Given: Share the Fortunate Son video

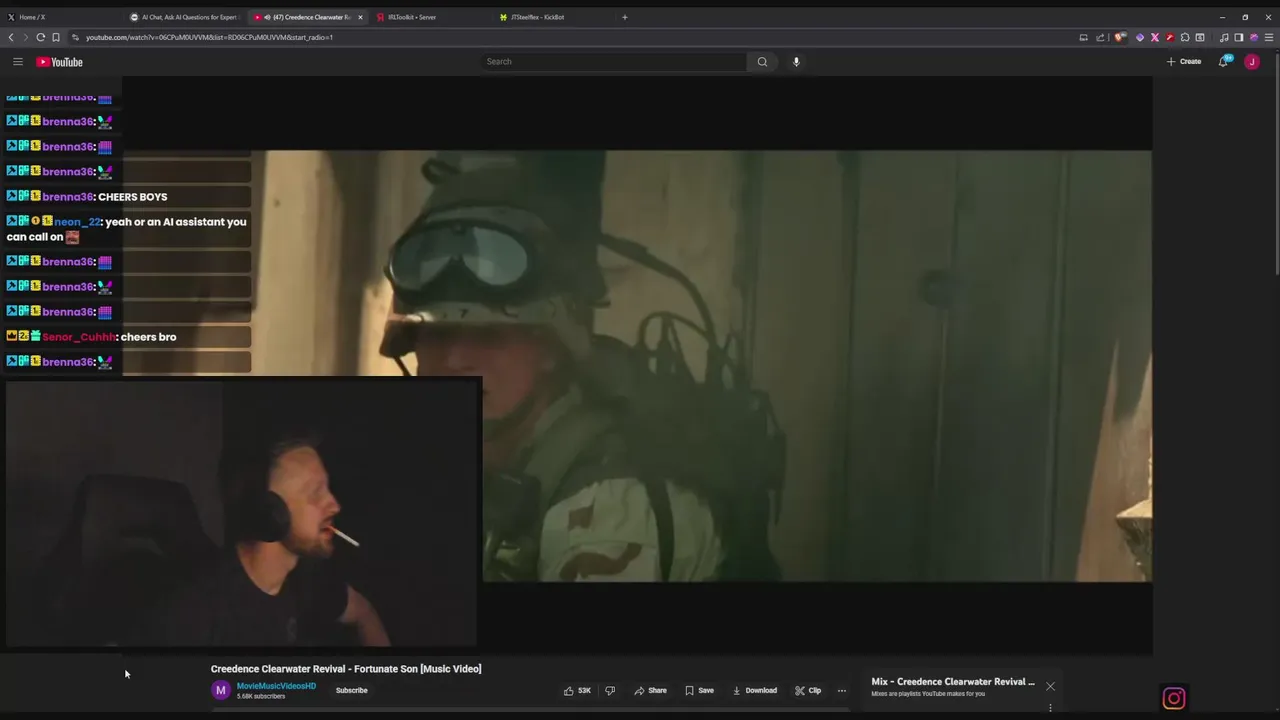Looking at the screenshot, I should [x=651, y=690].
